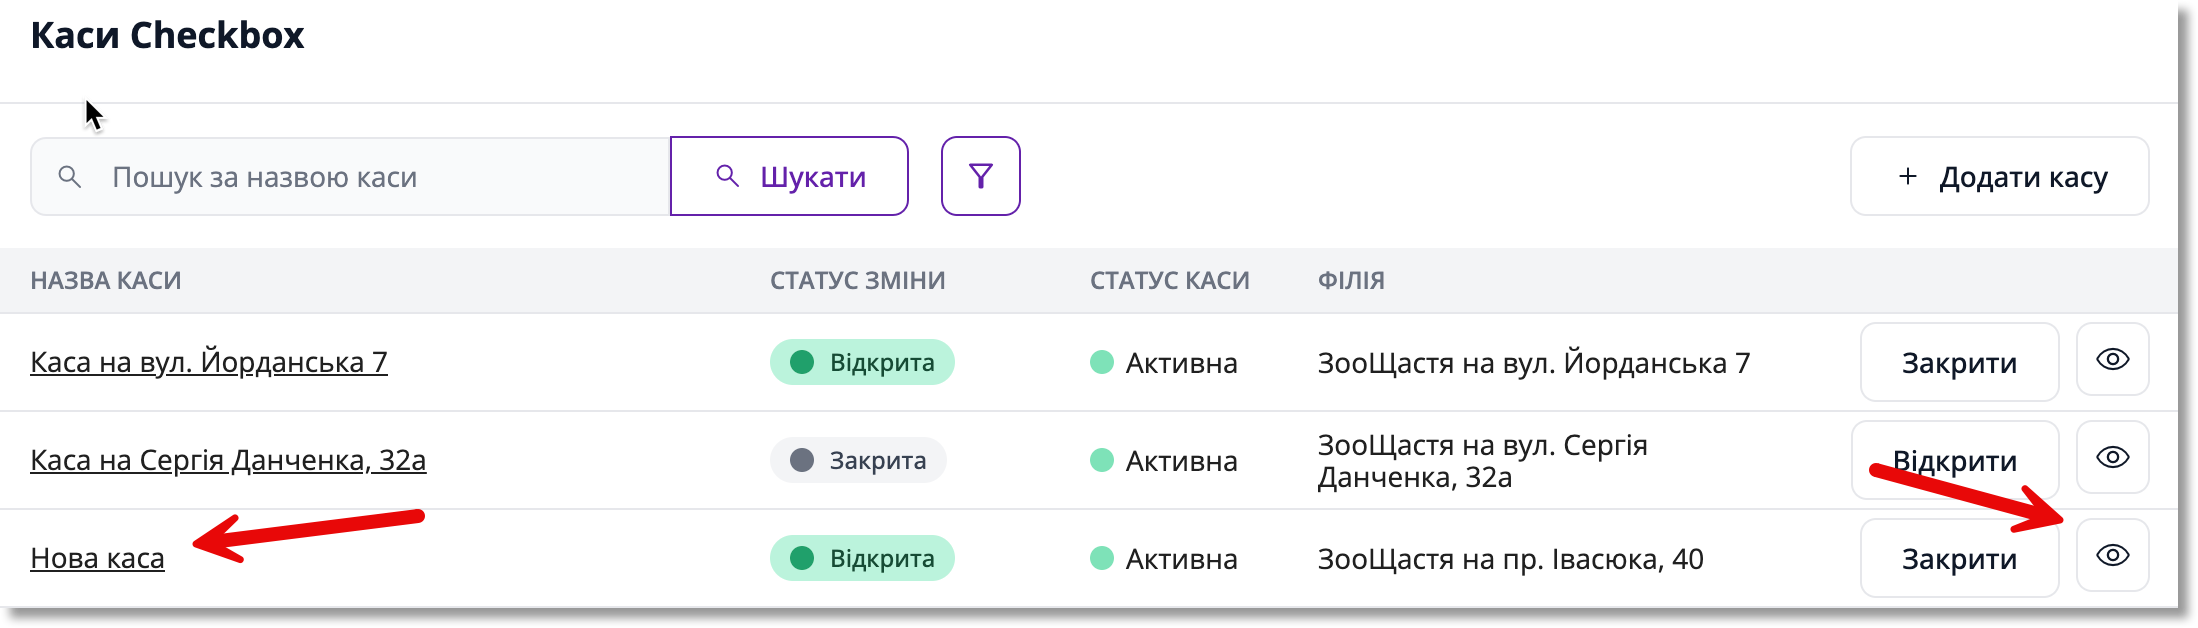Focus the Пошук за назвою каси field
The width and height of the screenshot is (2198, 628).
350,177
